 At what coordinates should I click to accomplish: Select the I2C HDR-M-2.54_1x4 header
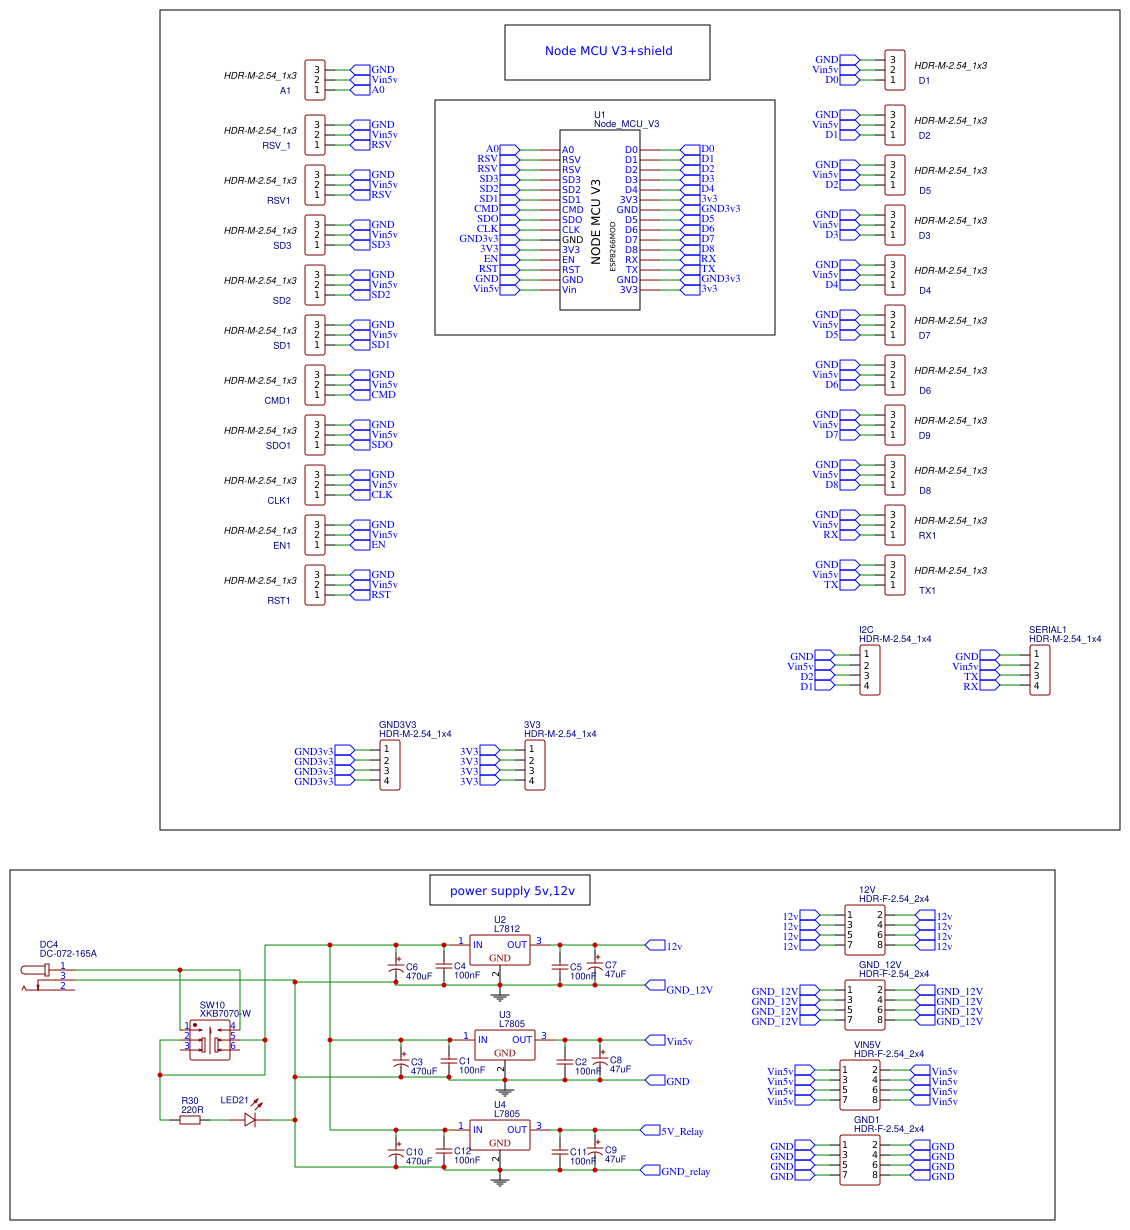pyautogui.click(x=868, y=670)
